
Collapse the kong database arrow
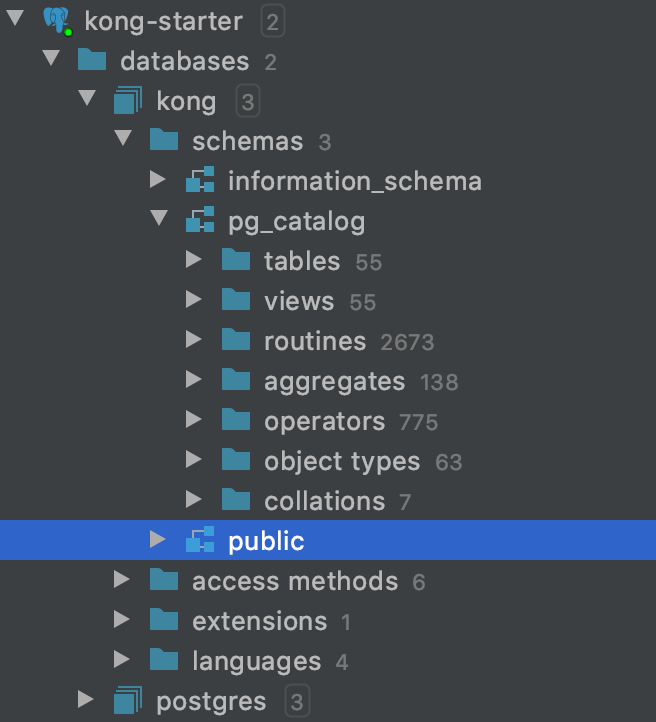[87, 98]
